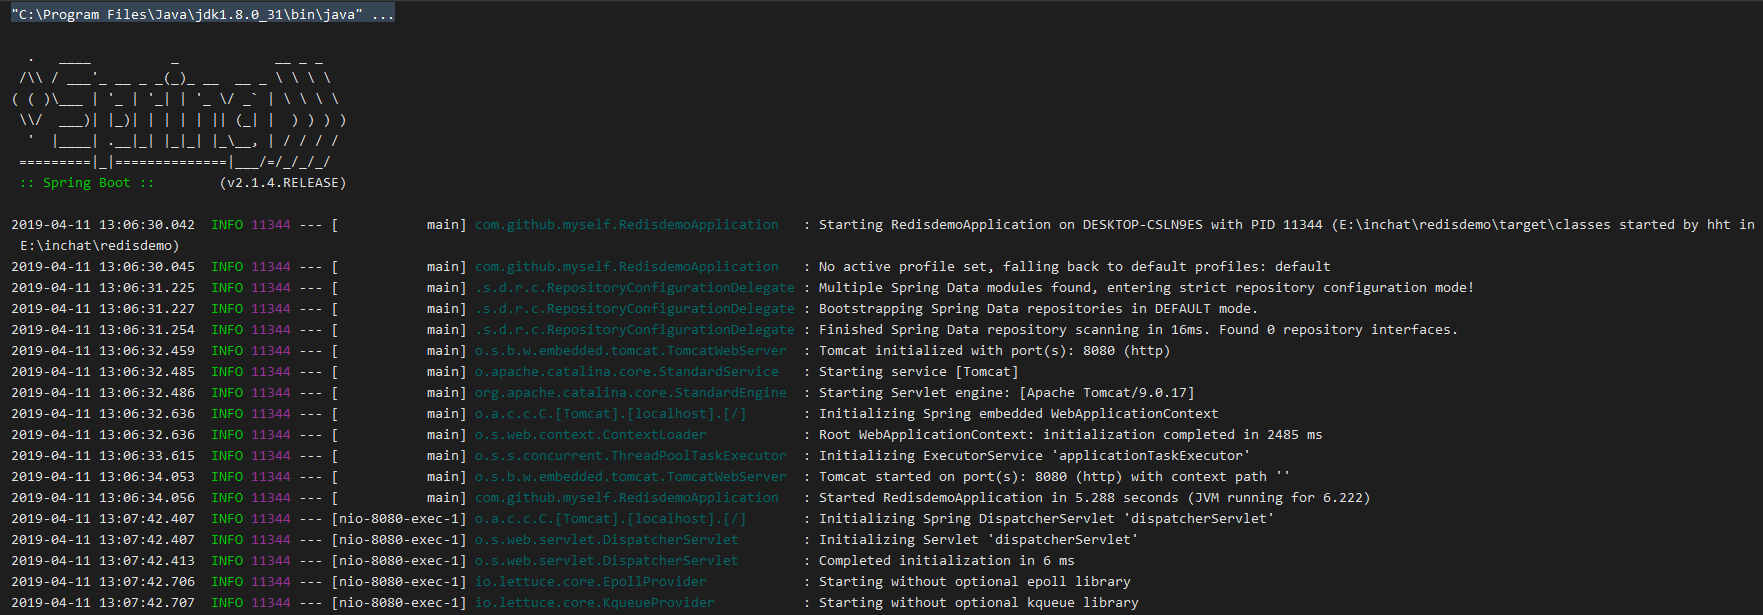The height and width of the screenshot is (615, 1763).
Task: Click the timestamp '2019-04-11 13:07:42.413'
Action: [x=103, y=561]
